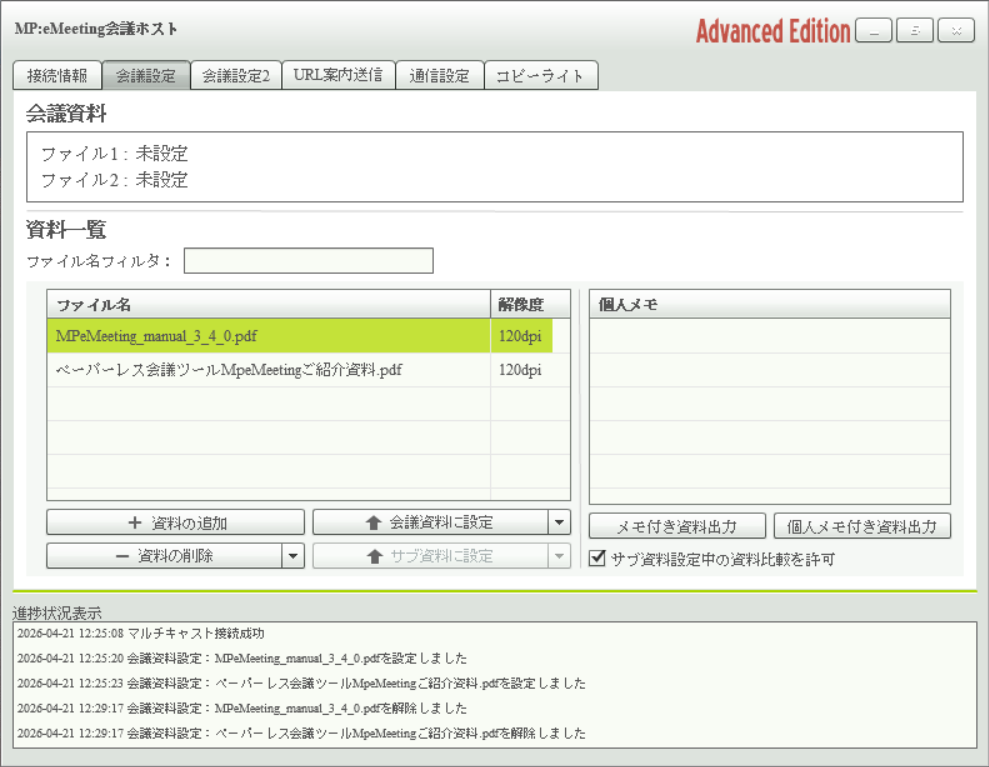Open the 資料の削除 dropdown arrow
Screen dimensions: 989x767
point(292,556)
